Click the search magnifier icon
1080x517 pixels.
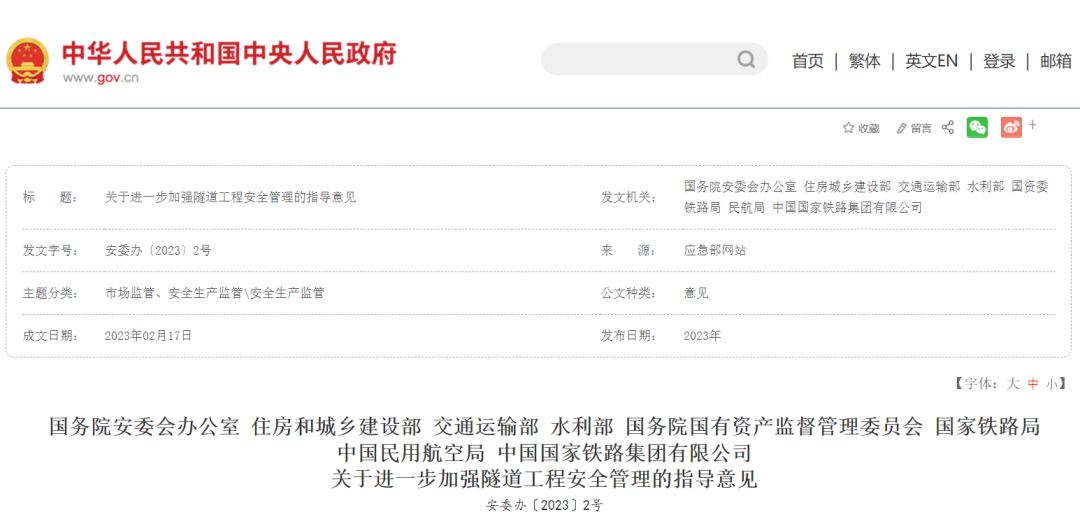(746, 60)
